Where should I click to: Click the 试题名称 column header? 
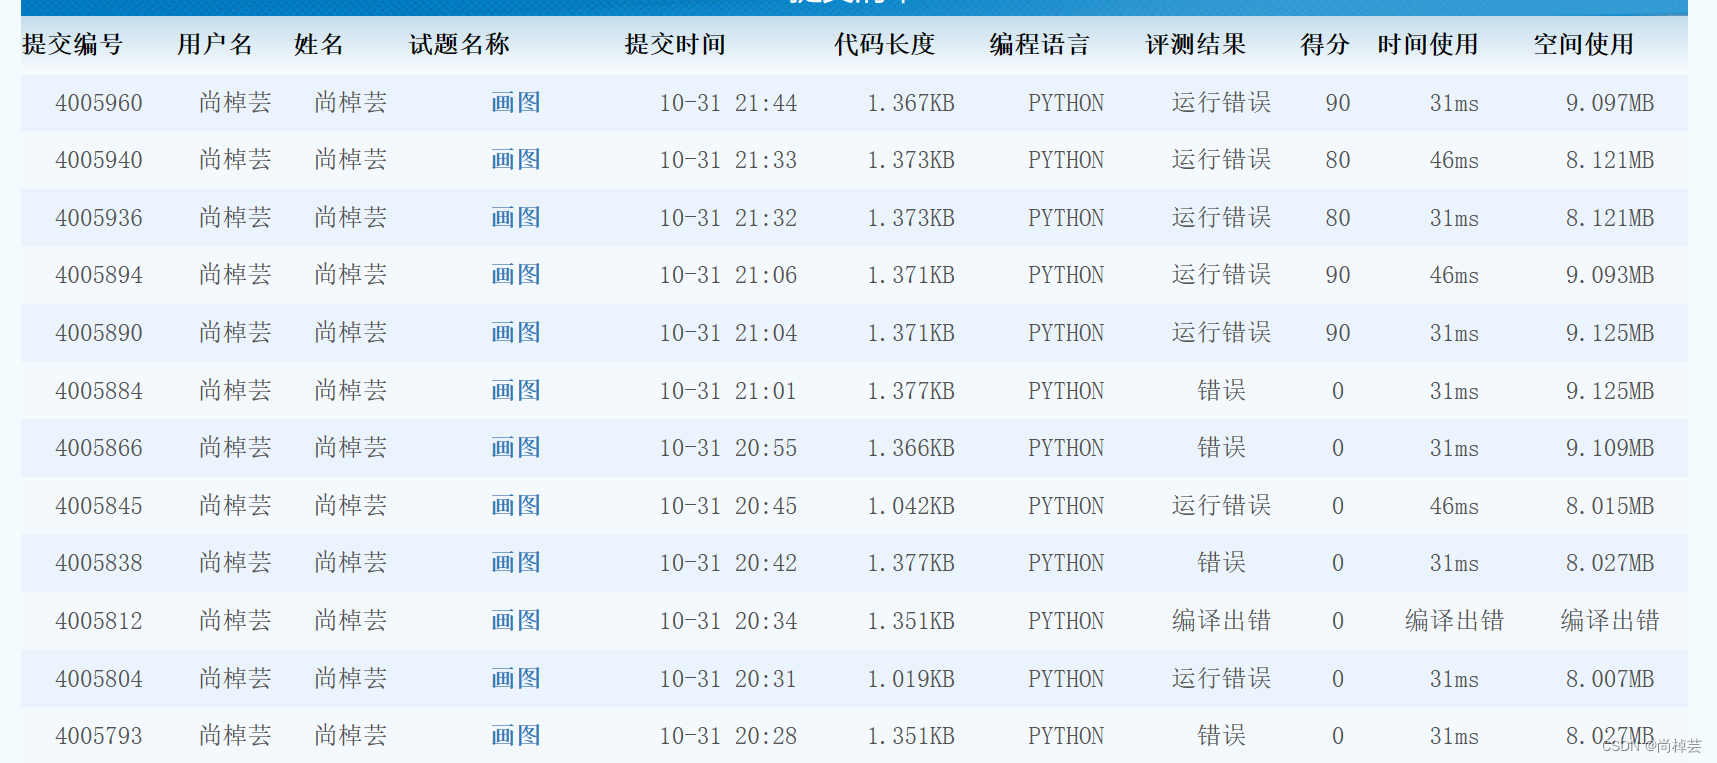point(460,45)
